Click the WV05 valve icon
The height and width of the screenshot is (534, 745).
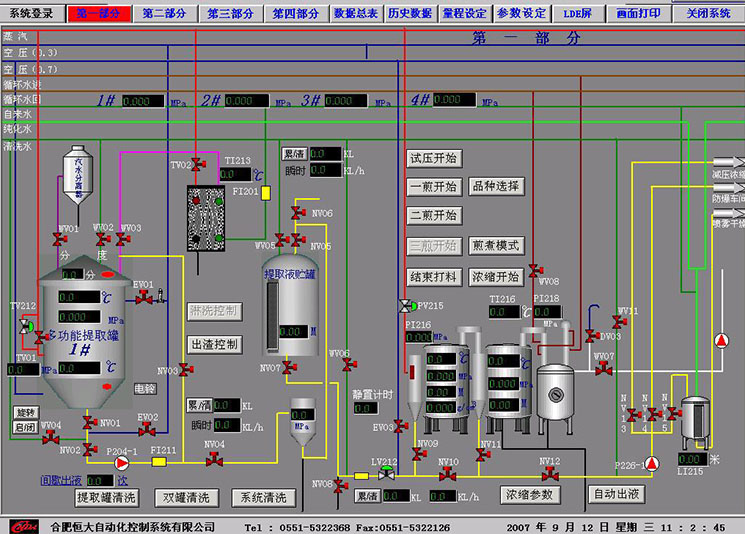click(x=281, y=239)
